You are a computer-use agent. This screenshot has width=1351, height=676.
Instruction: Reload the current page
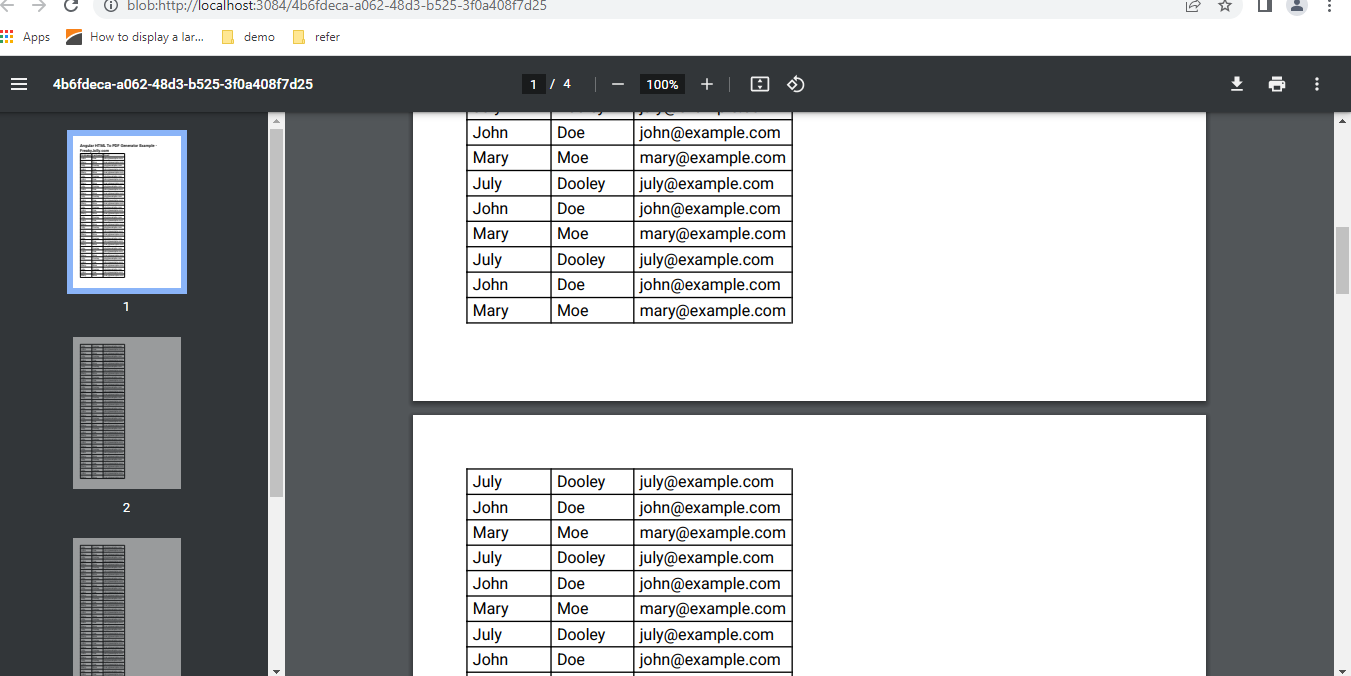click(x=70, y=7)
